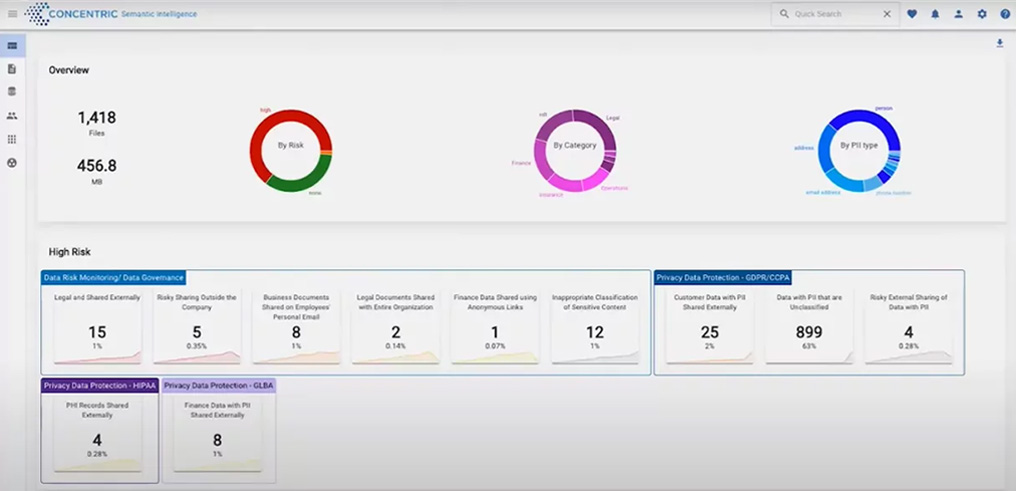Image resolution: width=1016 pixels, height=491 pixels.
Task: Open Business Documents Shared on Personal Email card
Action: click(296, 326)
